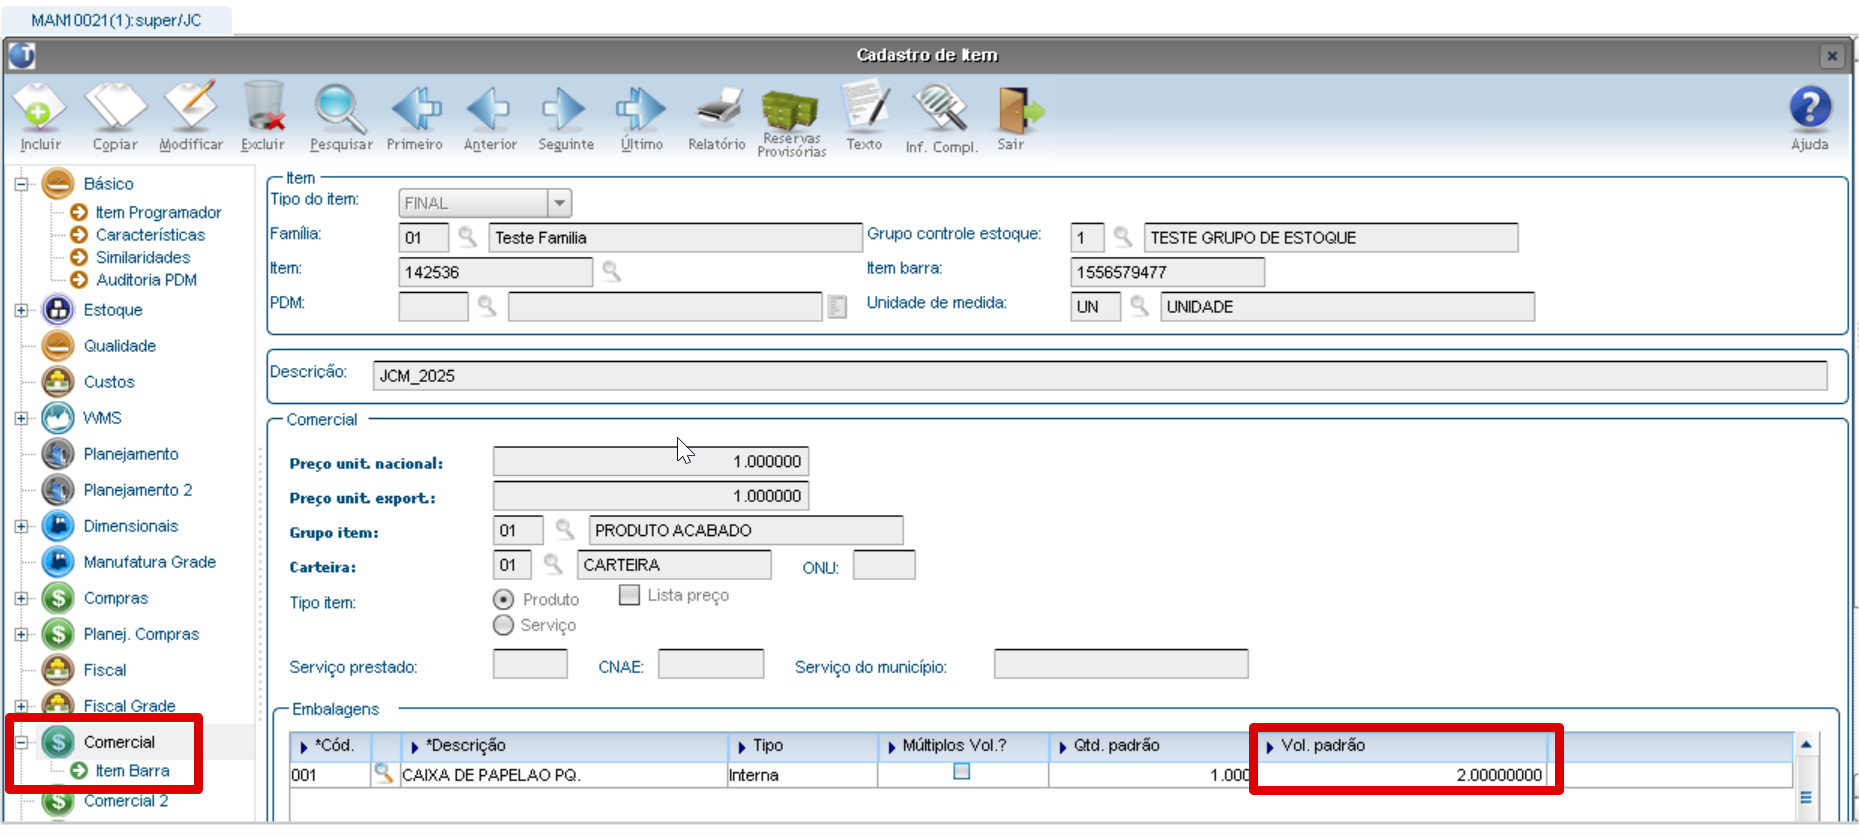Click the Descrição field with JCM_2025
The width and height of the screenshot is (1859, 835).
(1100, 376)
